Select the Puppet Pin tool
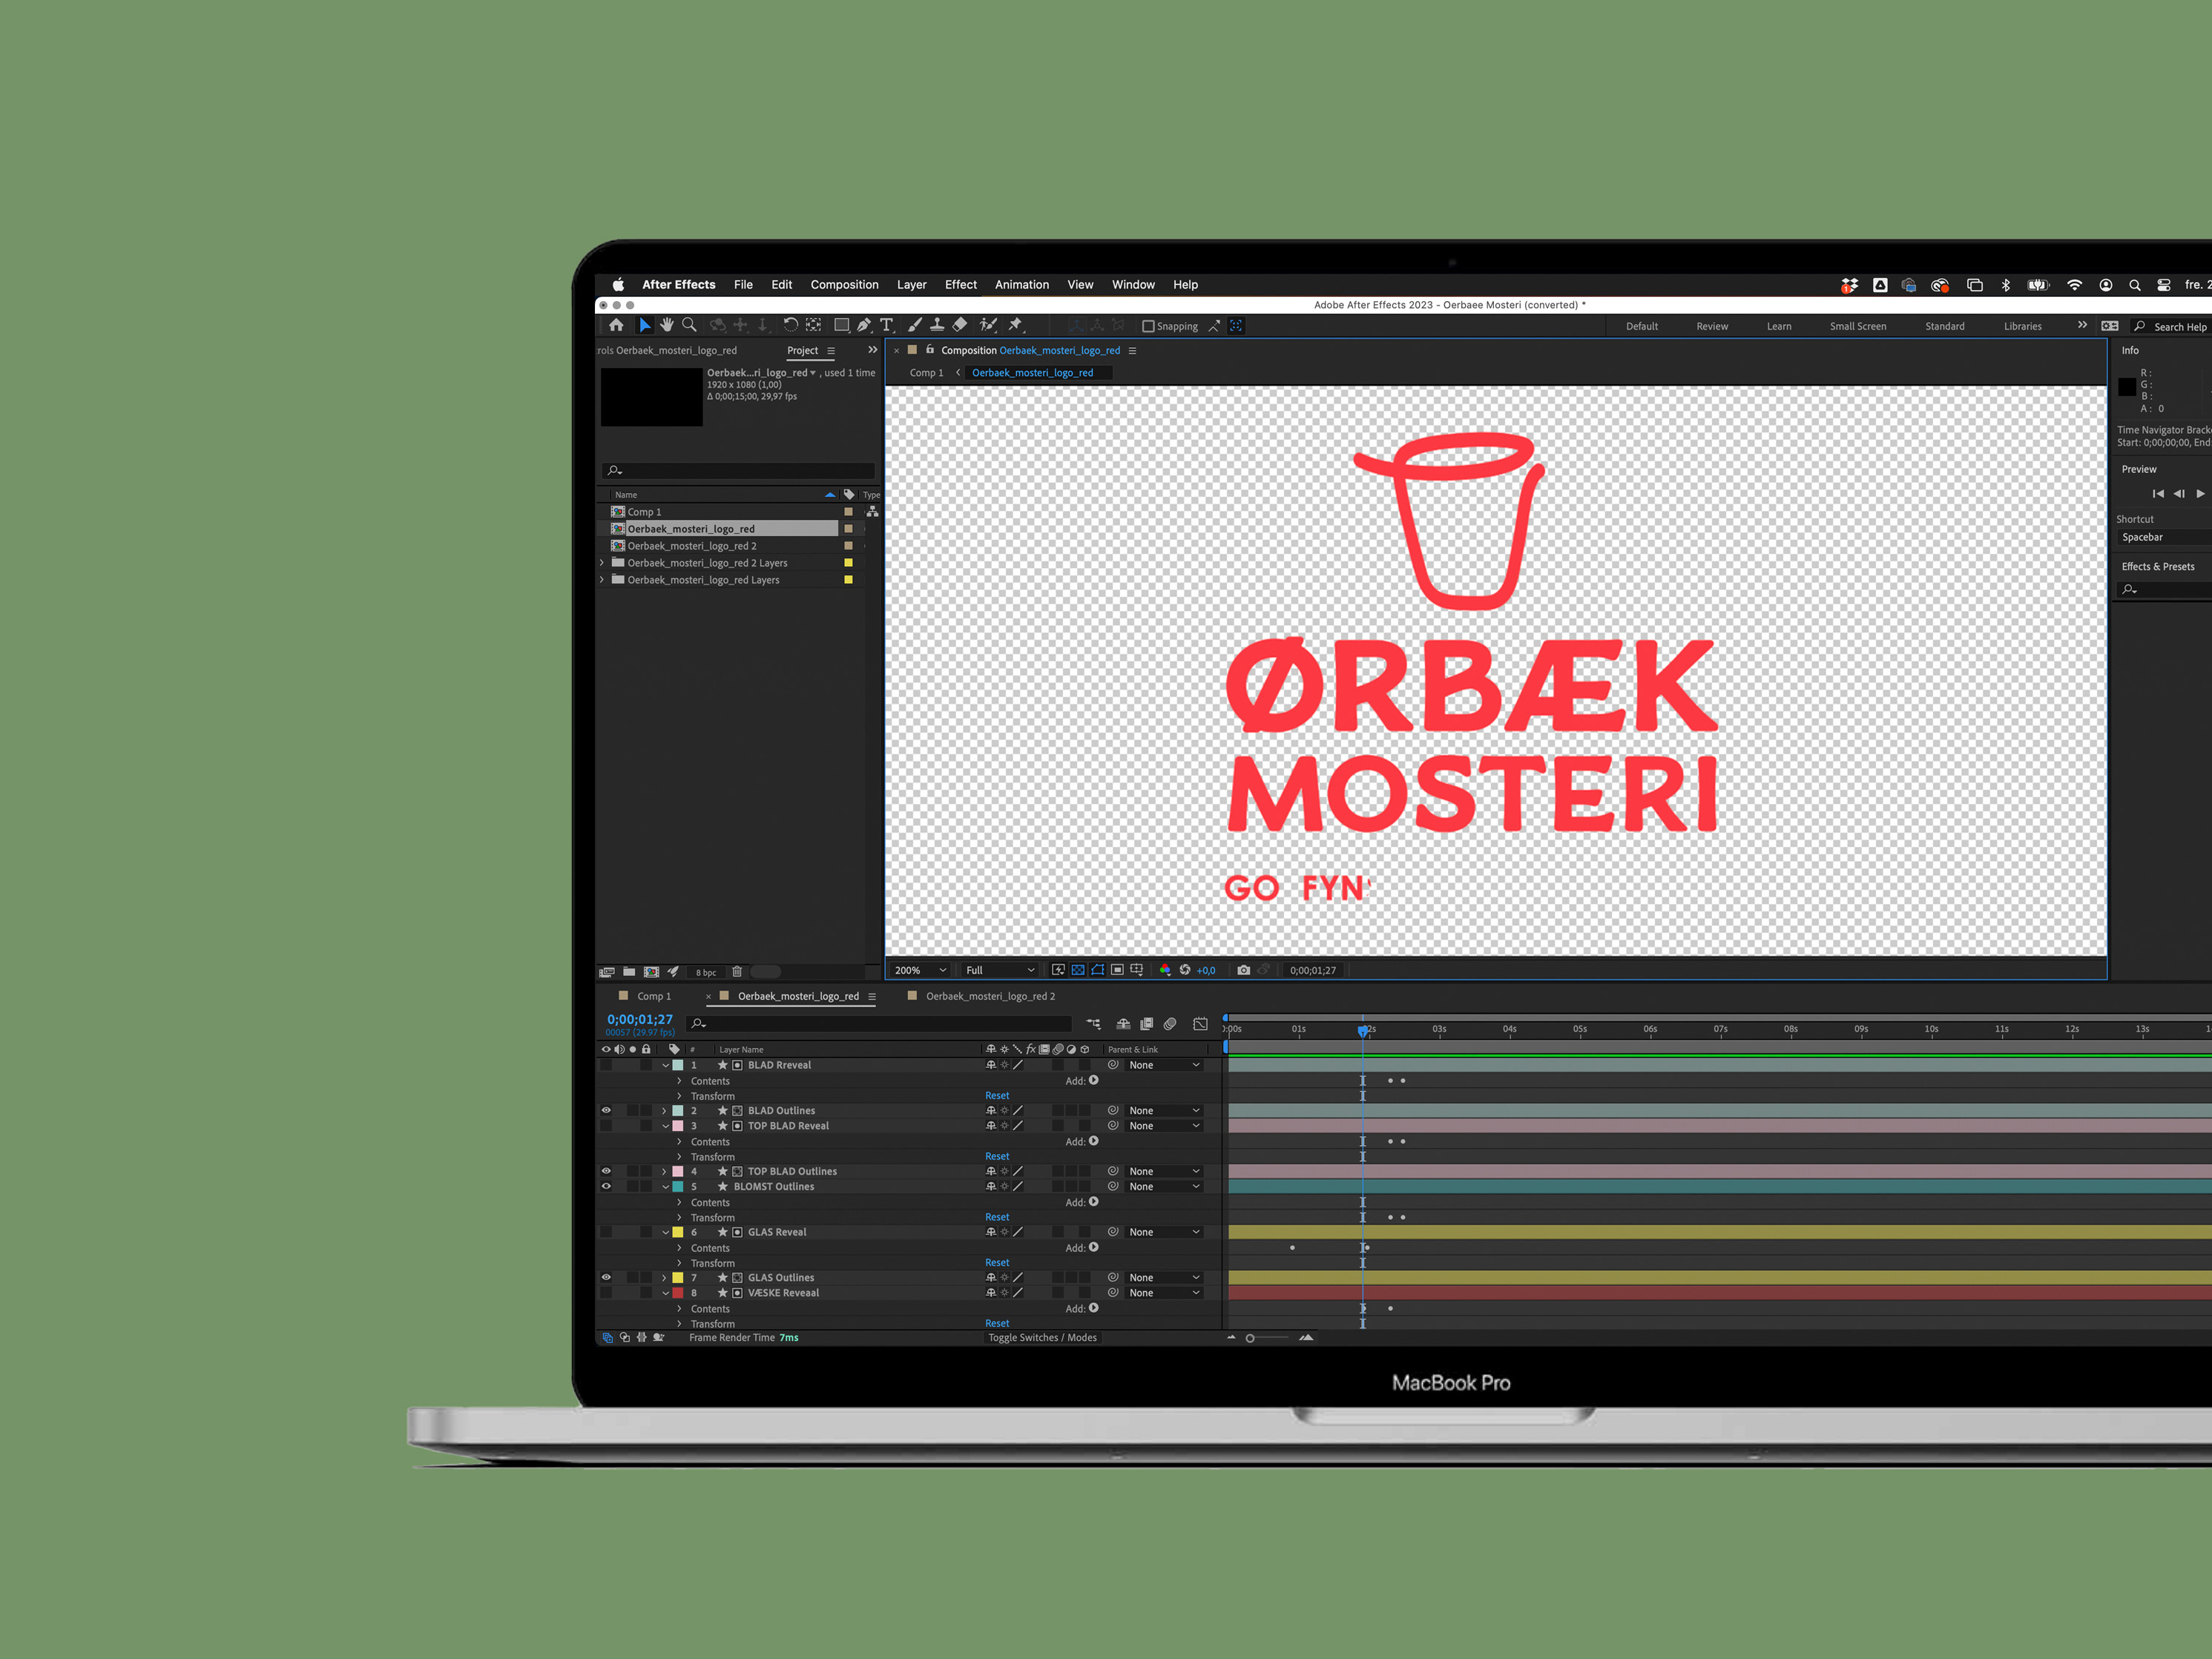Screen dimensions: 2212x1659 pyautogui.click(x=1016, y=325)
